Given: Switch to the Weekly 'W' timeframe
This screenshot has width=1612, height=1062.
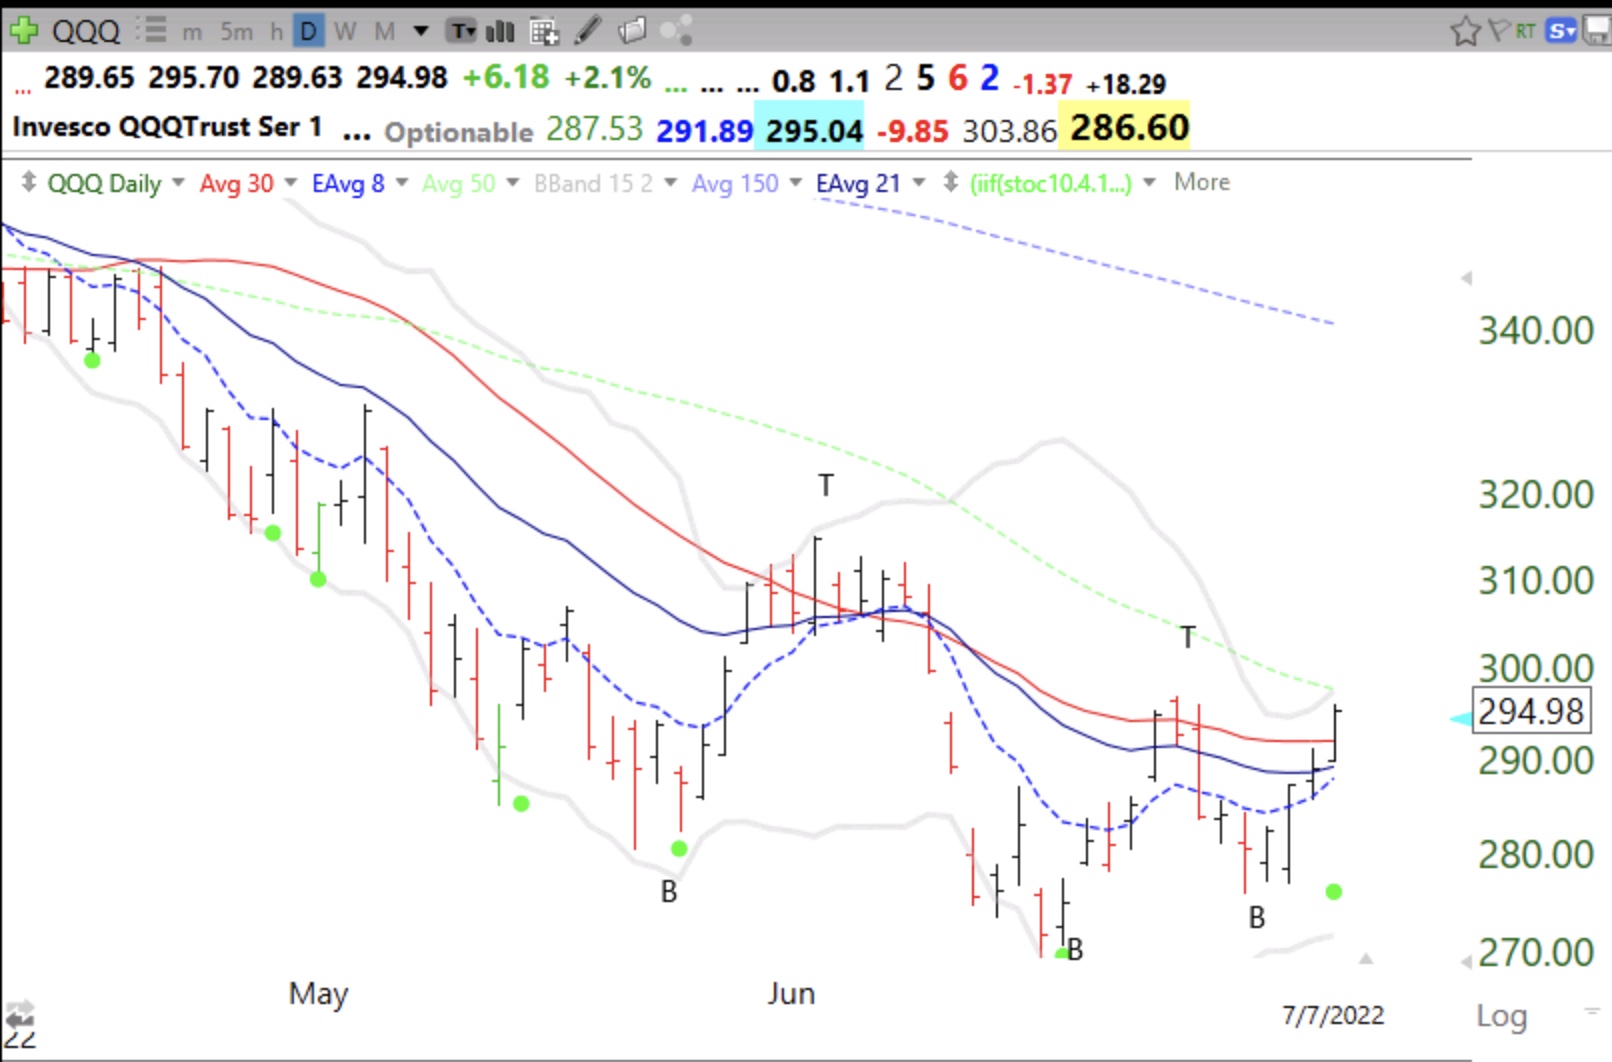Looking at the screenshot, I should click(345, 32).
